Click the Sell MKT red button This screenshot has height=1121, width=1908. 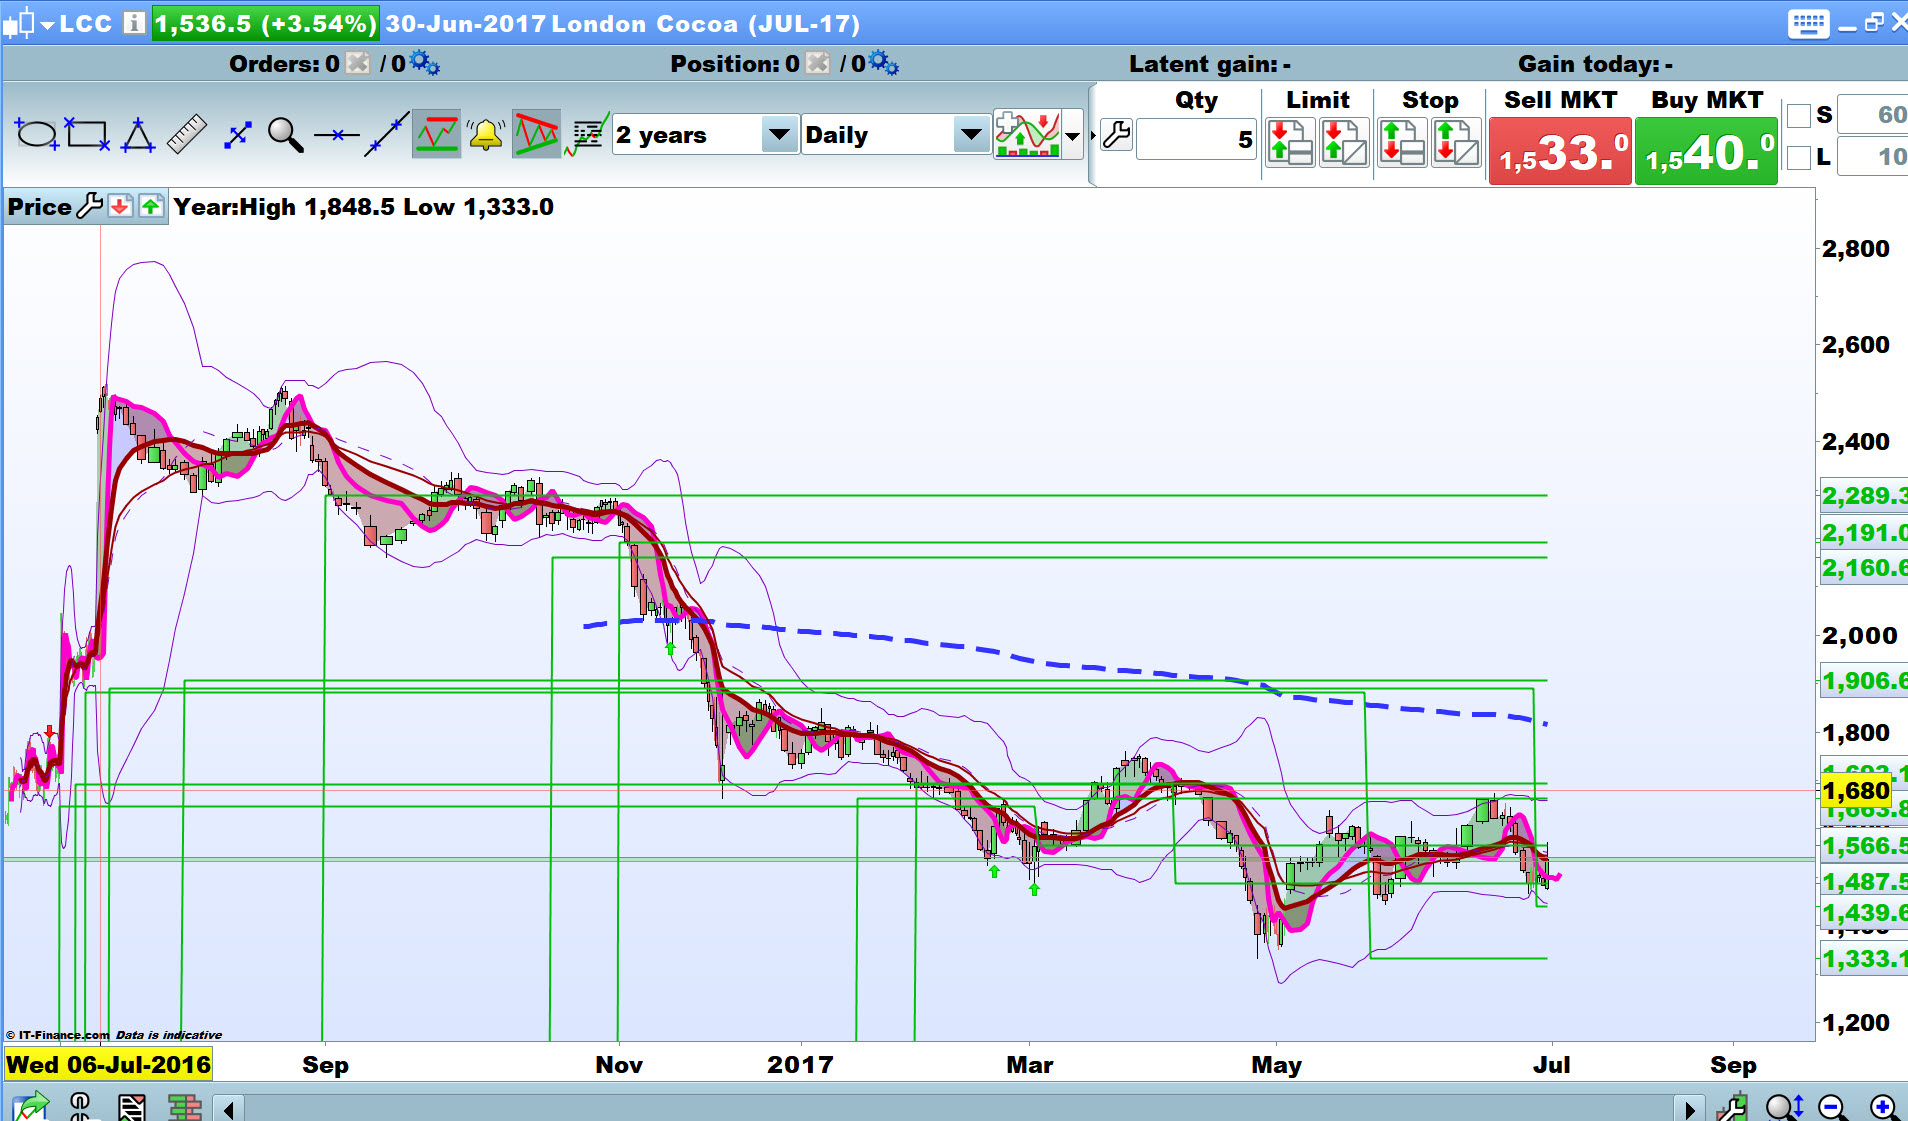(1559, 151)
